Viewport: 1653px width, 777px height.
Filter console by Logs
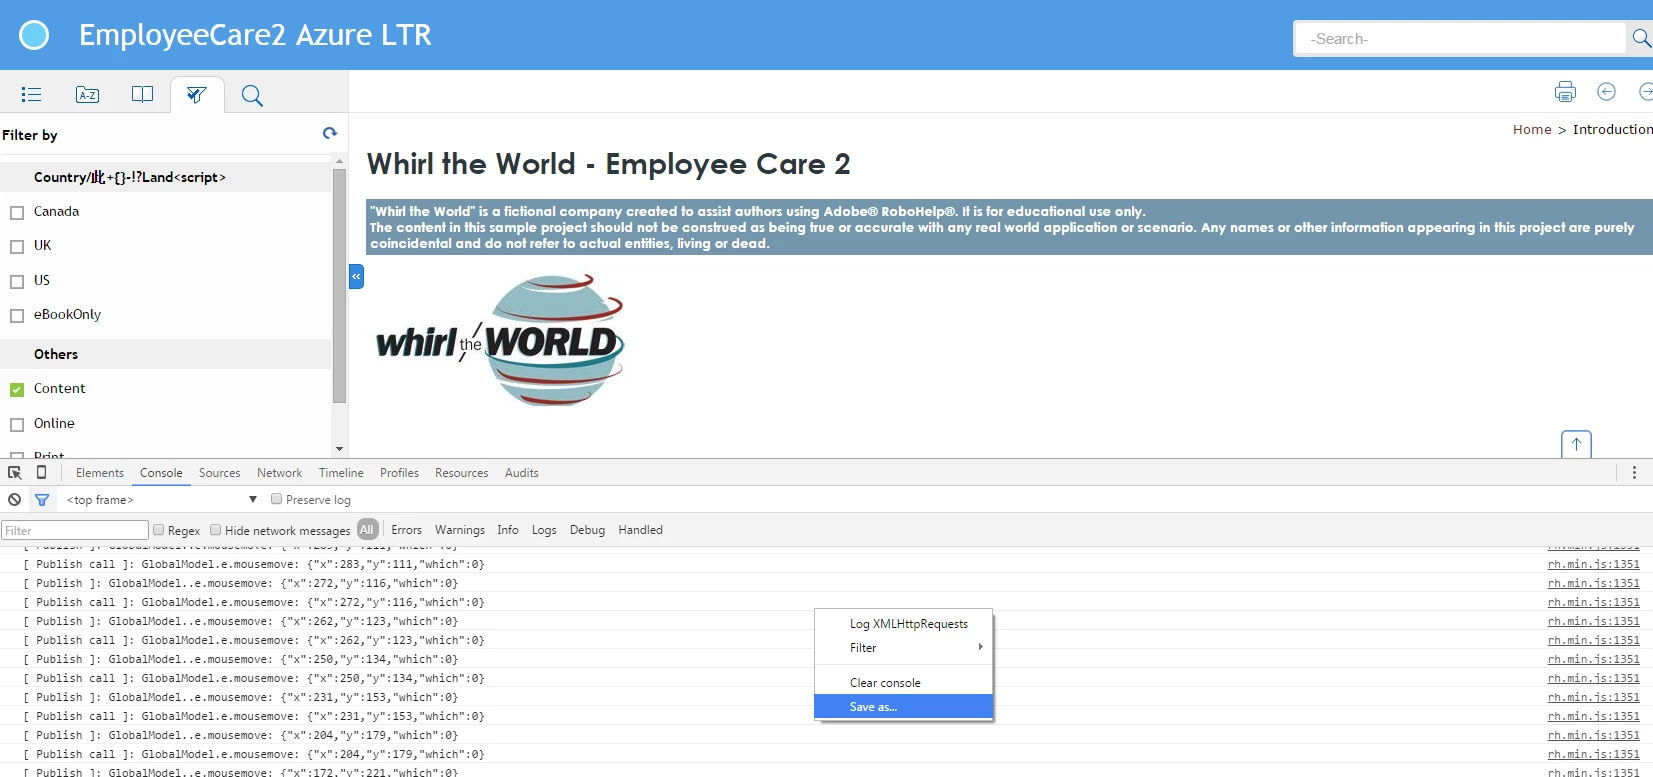[544, 530]
